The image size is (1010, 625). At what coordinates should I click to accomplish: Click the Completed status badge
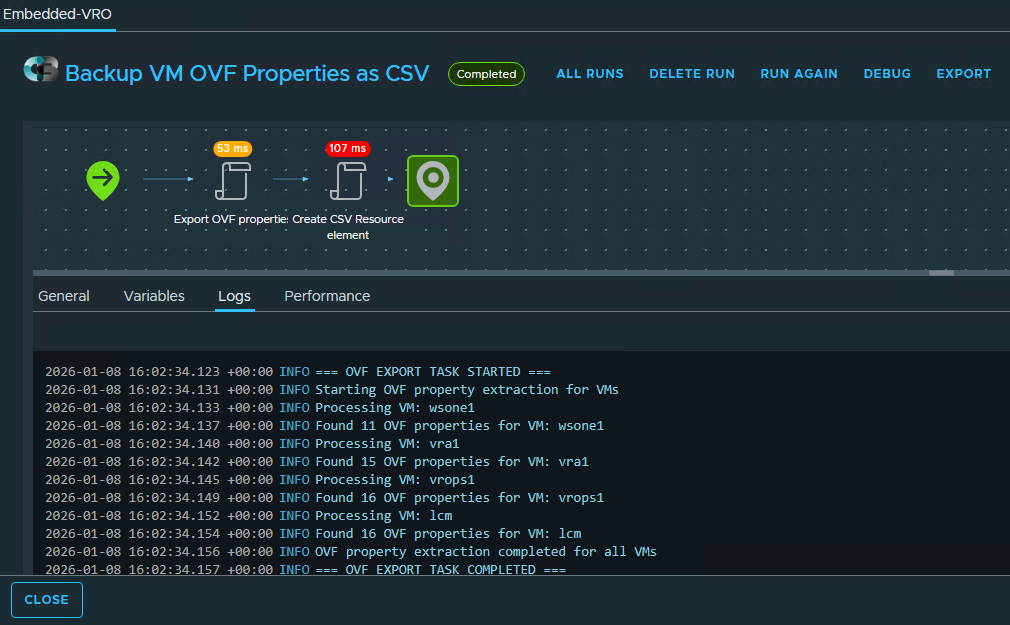[x=486, y=74]
